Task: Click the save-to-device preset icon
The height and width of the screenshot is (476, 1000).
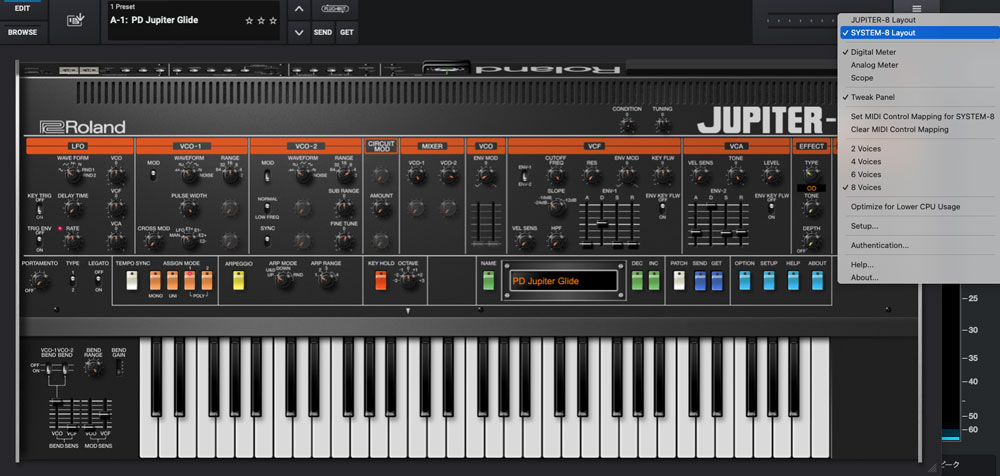Action: click(75, 20)
